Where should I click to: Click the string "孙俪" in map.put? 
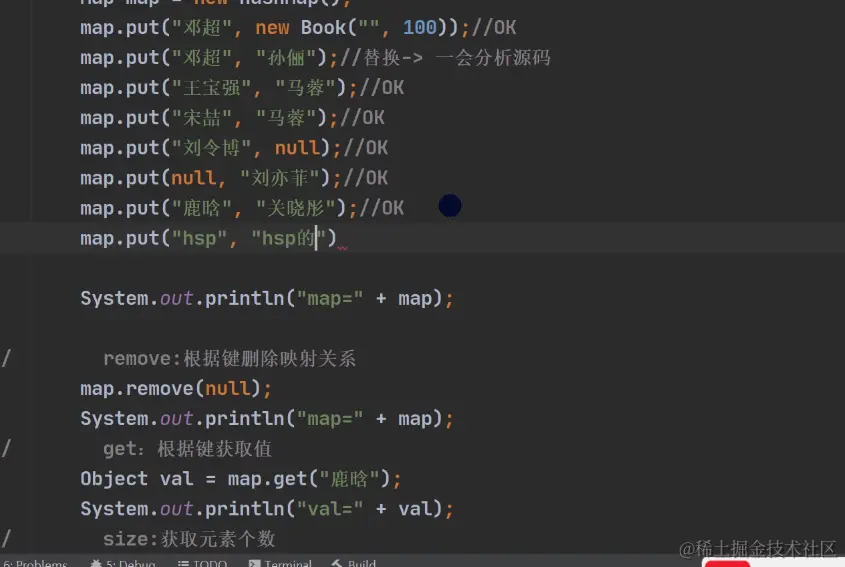286,58
